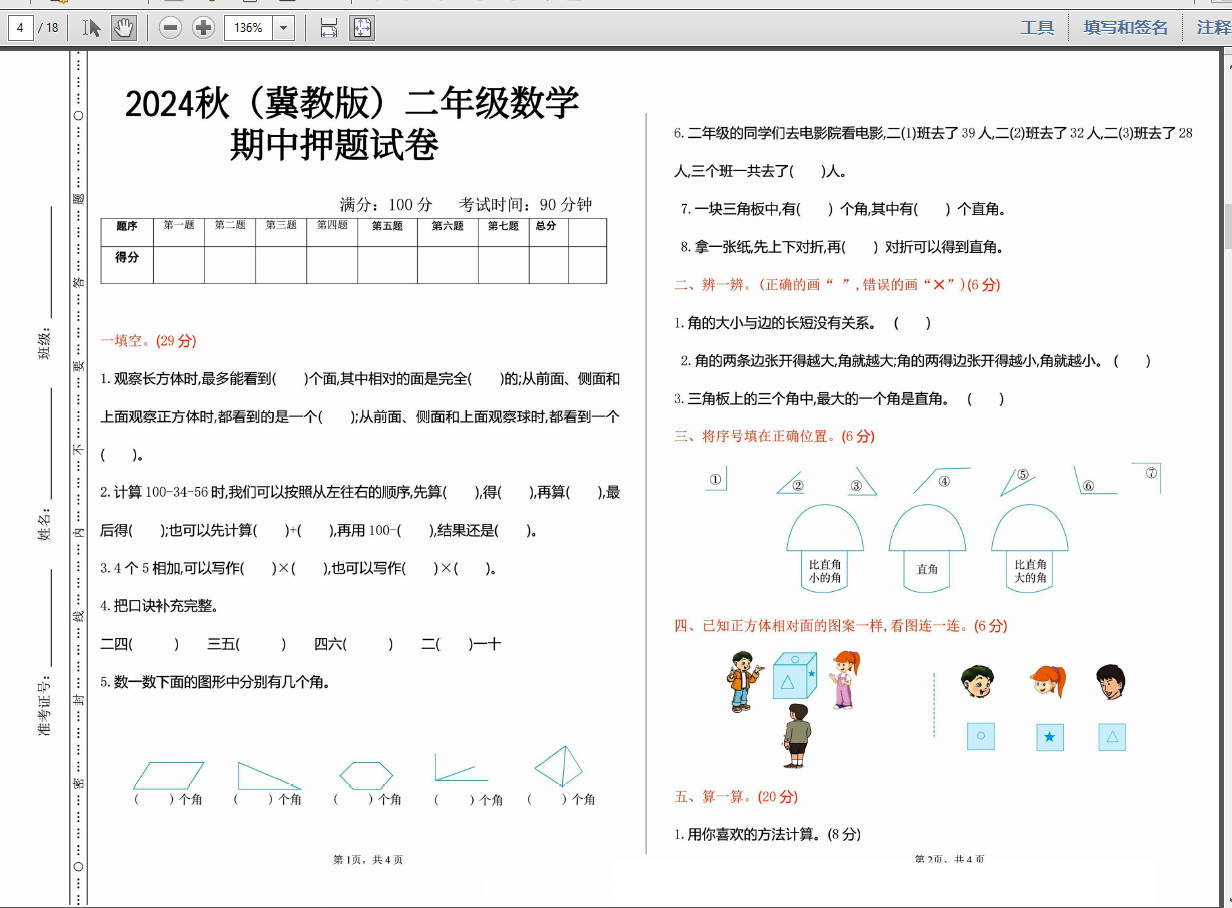Click the heading '三、将序号填在正确位置。(6 分)'
1232x908 pixels.
click(775, 436)
